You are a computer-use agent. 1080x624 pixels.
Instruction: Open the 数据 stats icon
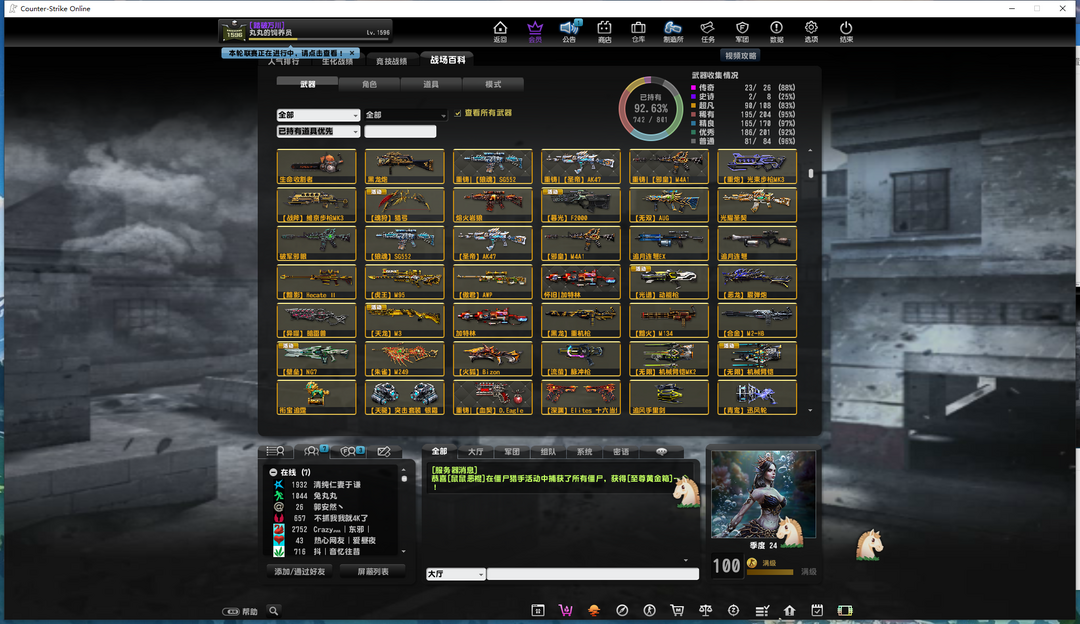tap(776, 31)
